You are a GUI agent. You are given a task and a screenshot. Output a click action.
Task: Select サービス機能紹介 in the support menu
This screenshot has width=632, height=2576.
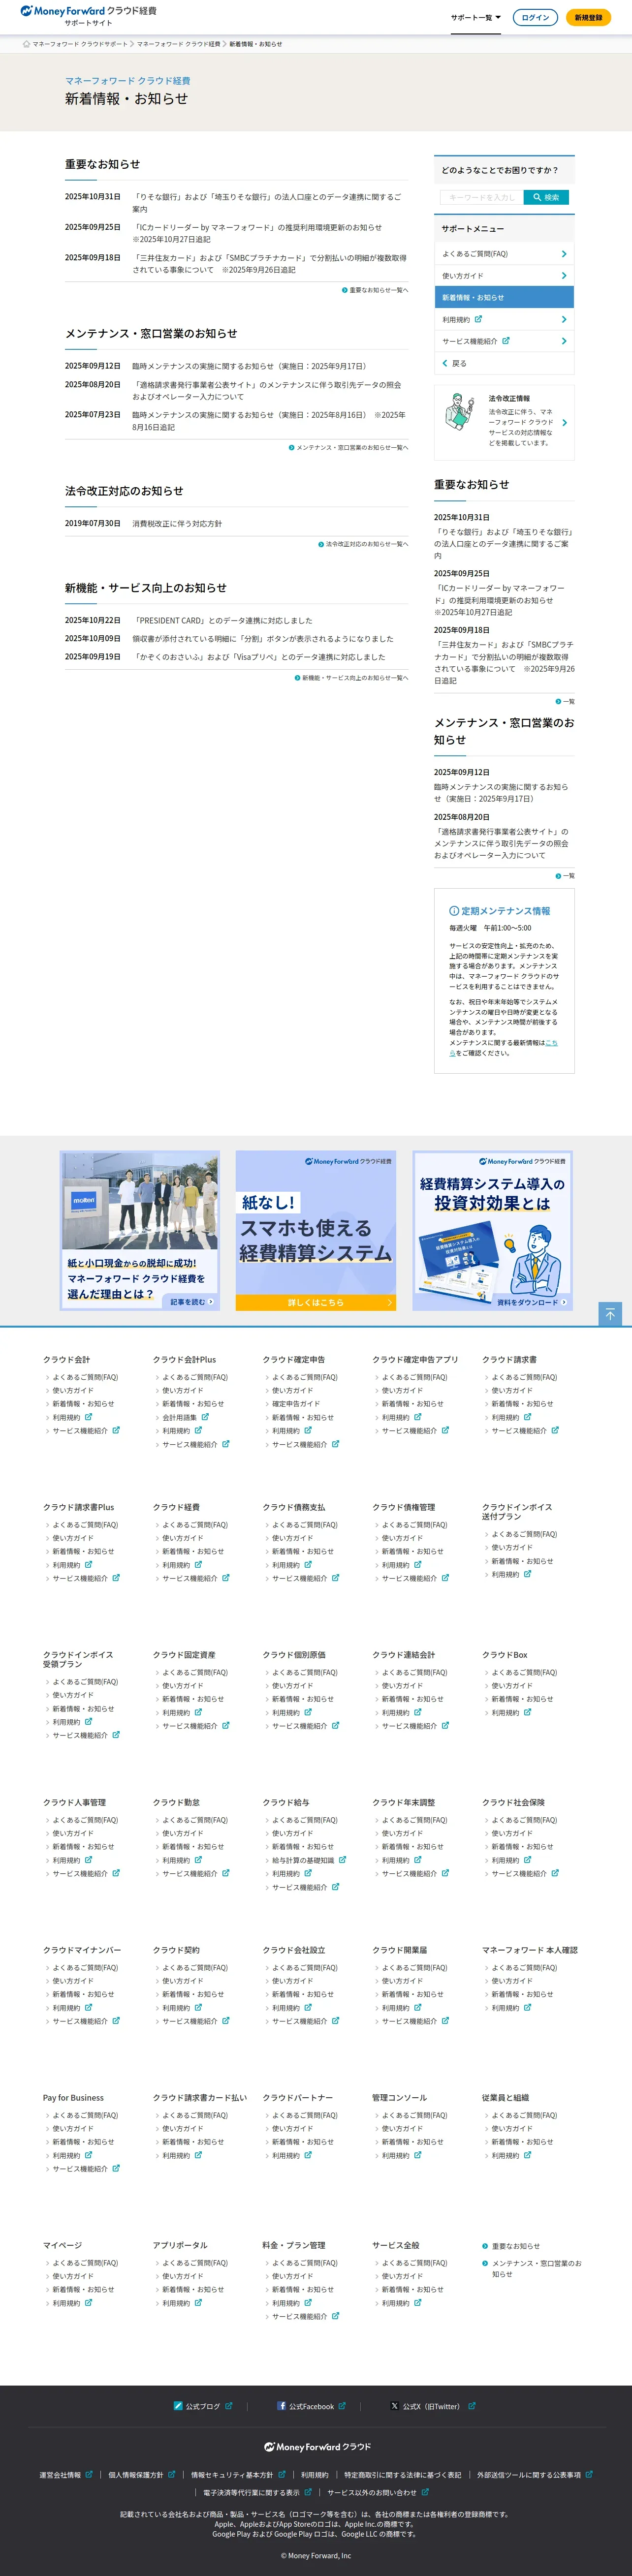point(504,341)
